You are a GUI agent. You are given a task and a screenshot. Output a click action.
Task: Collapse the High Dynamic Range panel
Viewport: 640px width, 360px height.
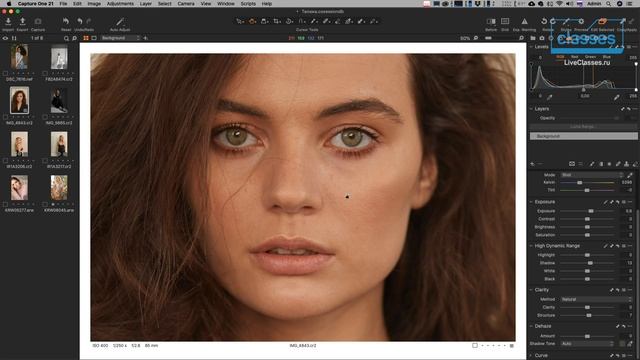tap(531, 246)
